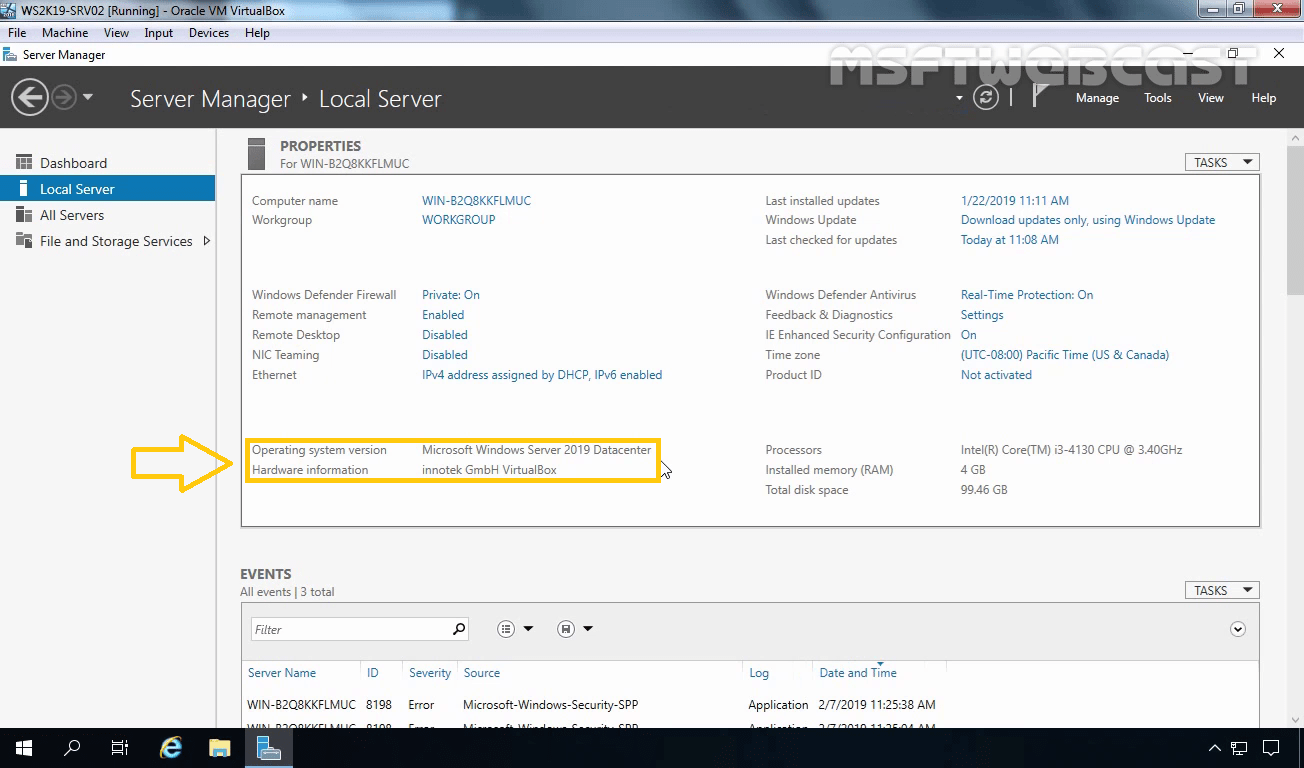Sort events by Severity column
Screen dimensions: 1304x768
430,673
